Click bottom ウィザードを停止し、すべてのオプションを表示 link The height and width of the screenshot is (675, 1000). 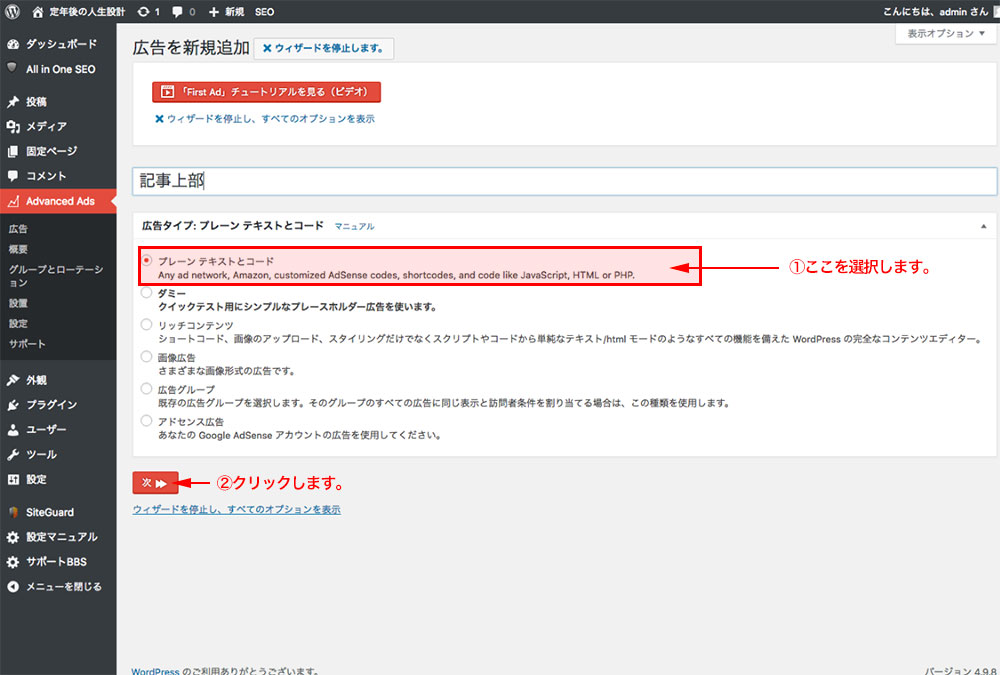point(237,509)
